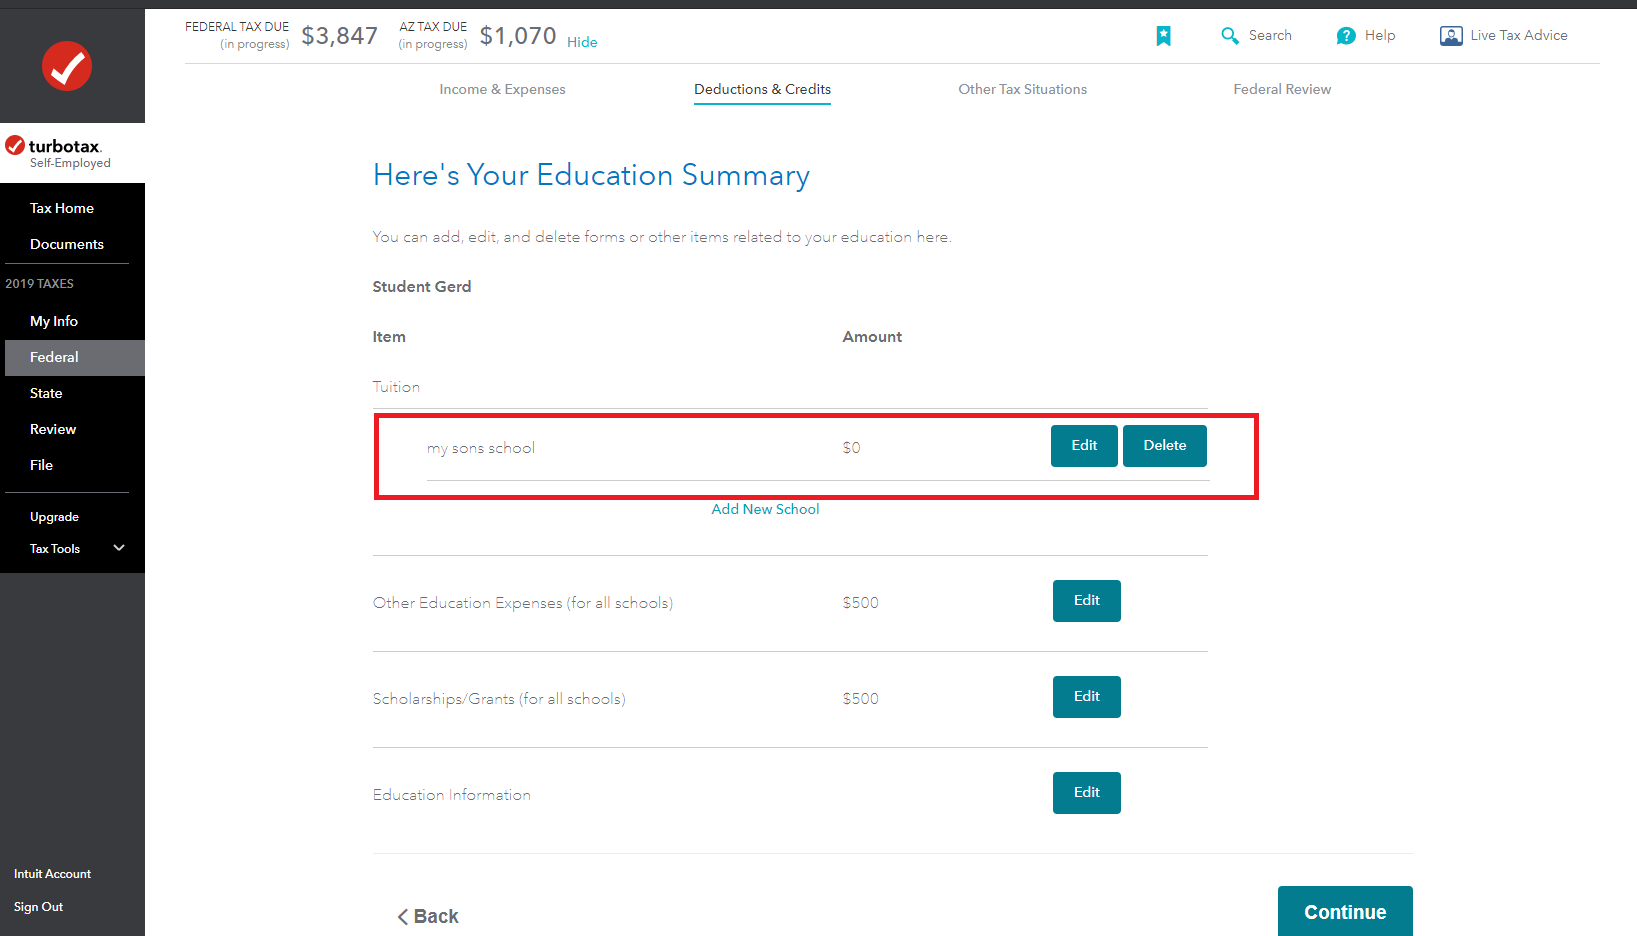Image resolution: width=1637 pixels, height=936 pixels.
Task: Click the TurboTax red checkmark logo
Action: click(67, 66)
